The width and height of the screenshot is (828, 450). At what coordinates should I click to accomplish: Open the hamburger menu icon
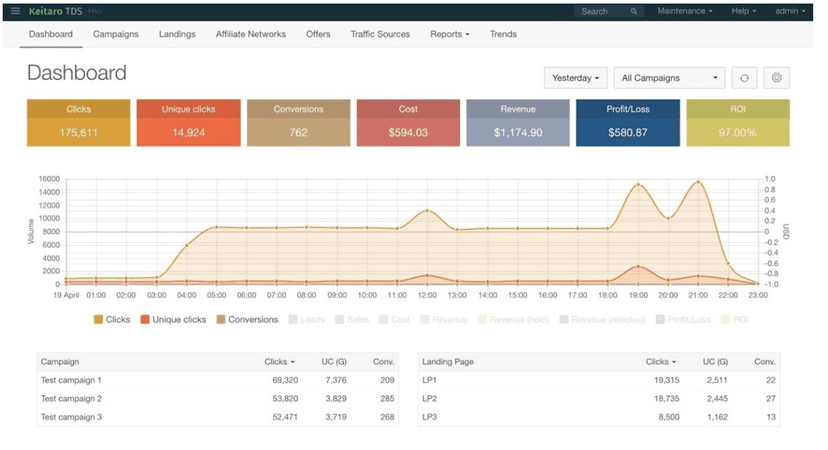(15, 11)
